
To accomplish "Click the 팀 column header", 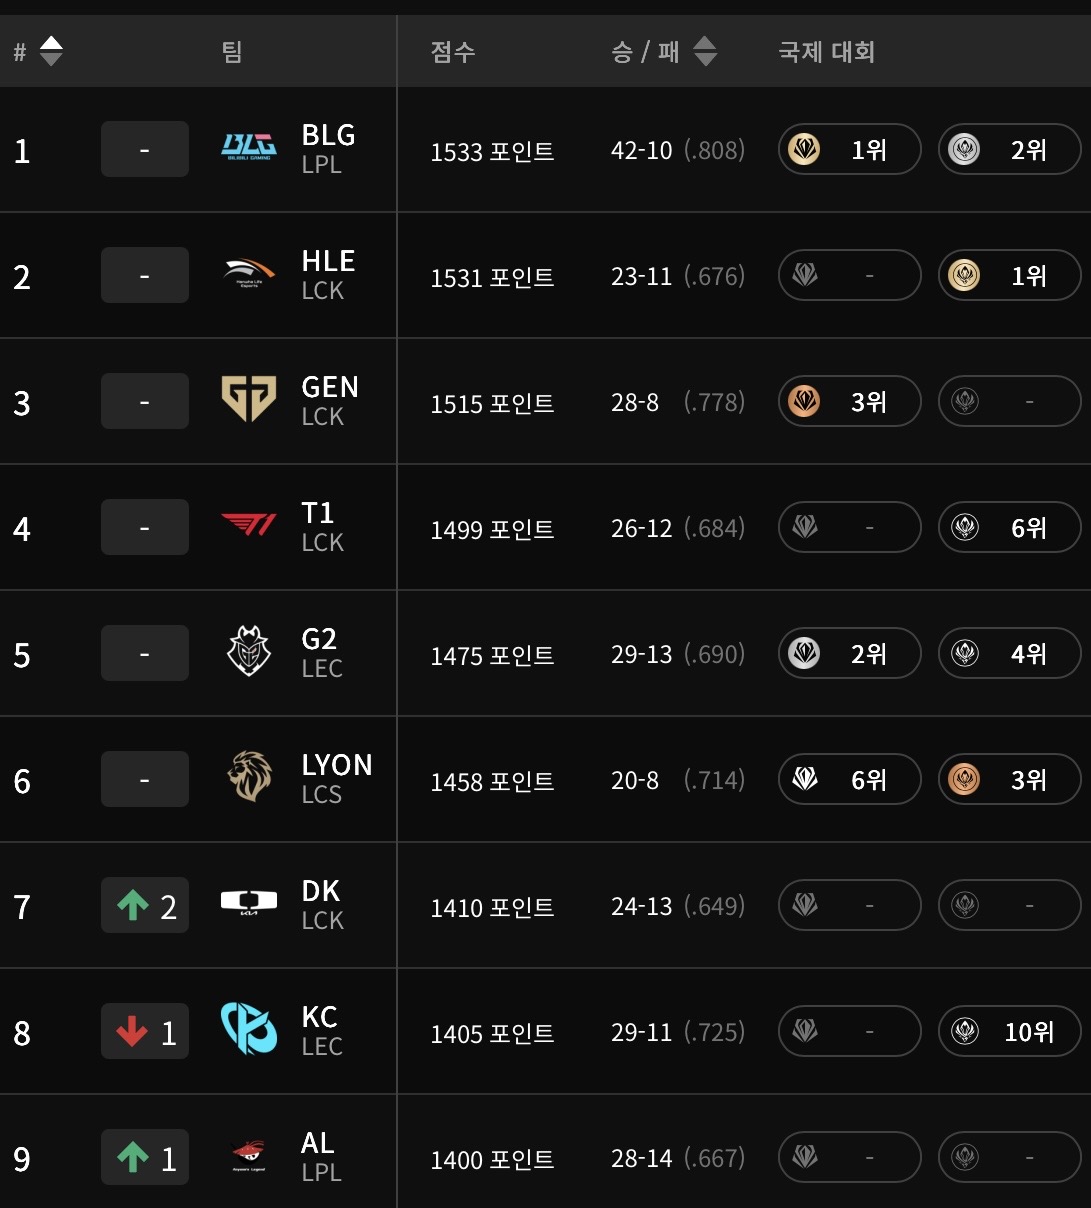I will pos(232,51).
